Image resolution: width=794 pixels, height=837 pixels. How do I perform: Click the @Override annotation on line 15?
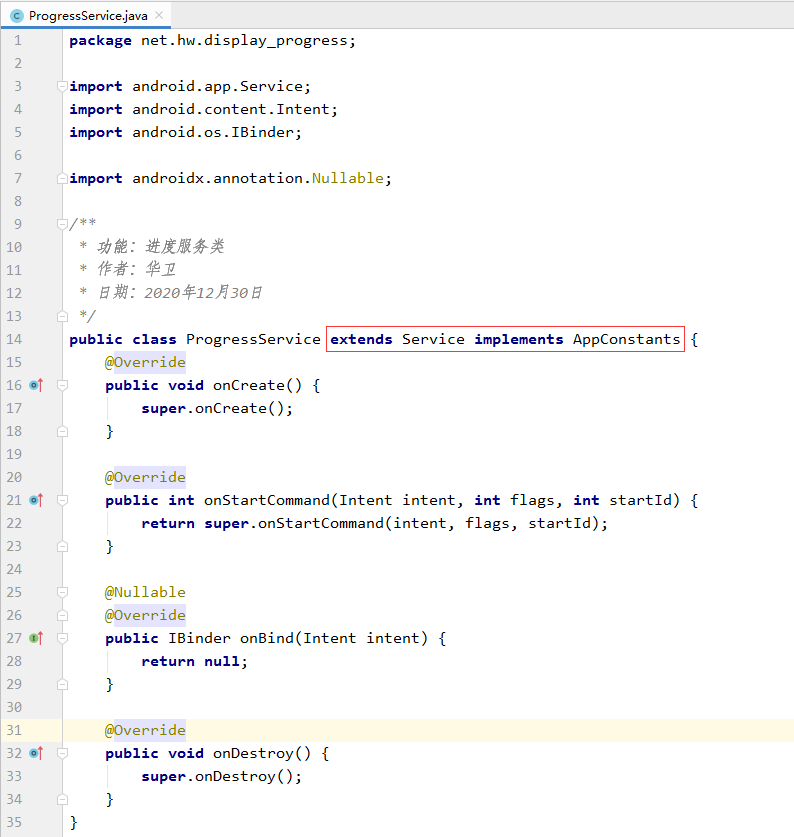coord(145,362)
